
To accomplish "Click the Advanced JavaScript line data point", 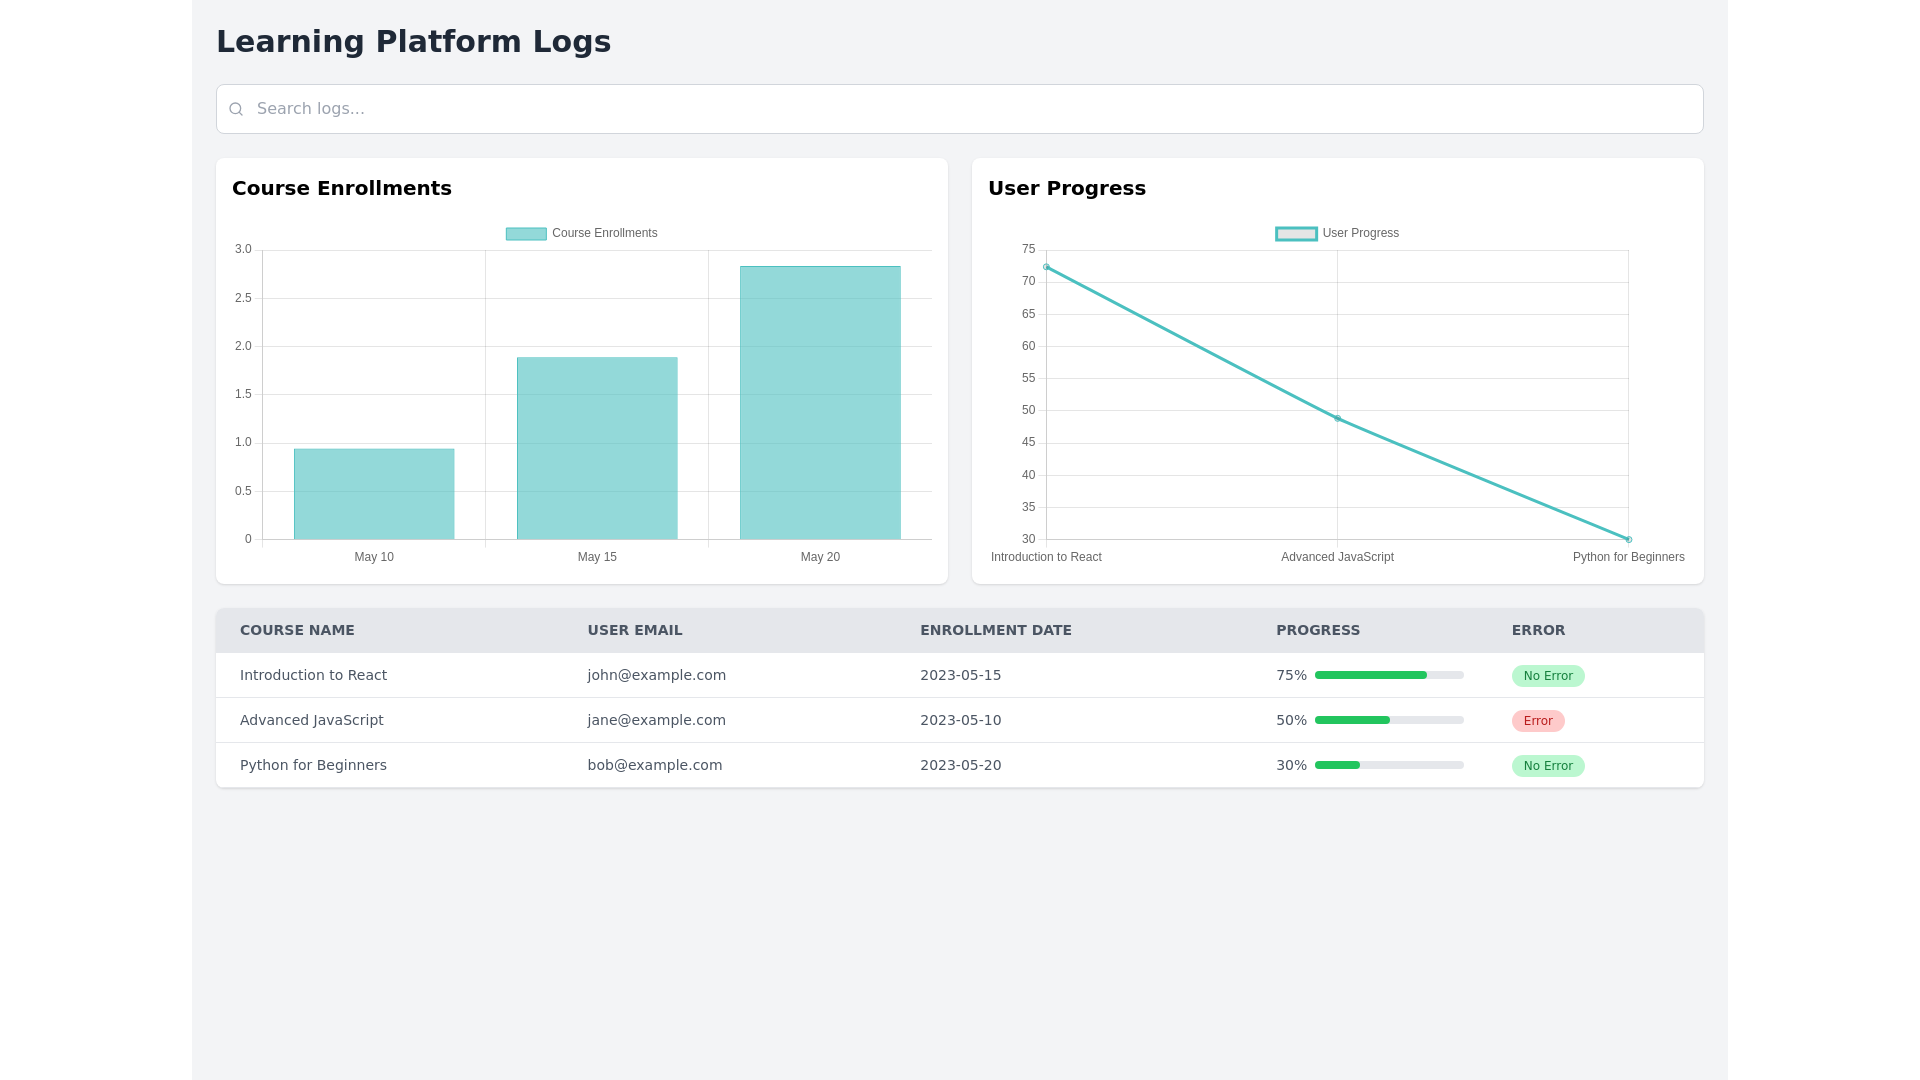I will click(x=1337, y=419).
